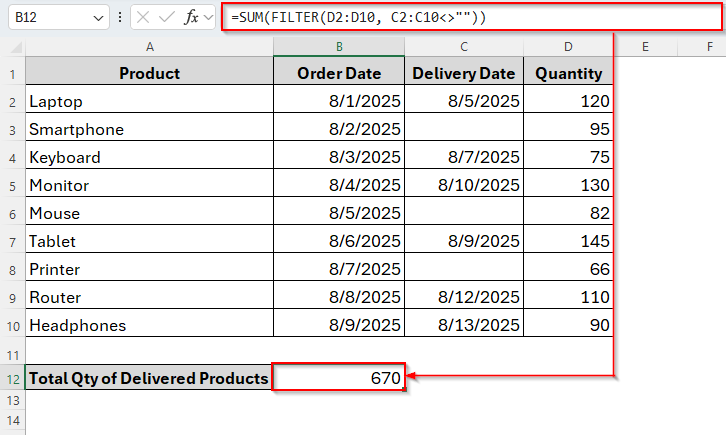Select column E header

pyautogui.click(x=646, y=46)
